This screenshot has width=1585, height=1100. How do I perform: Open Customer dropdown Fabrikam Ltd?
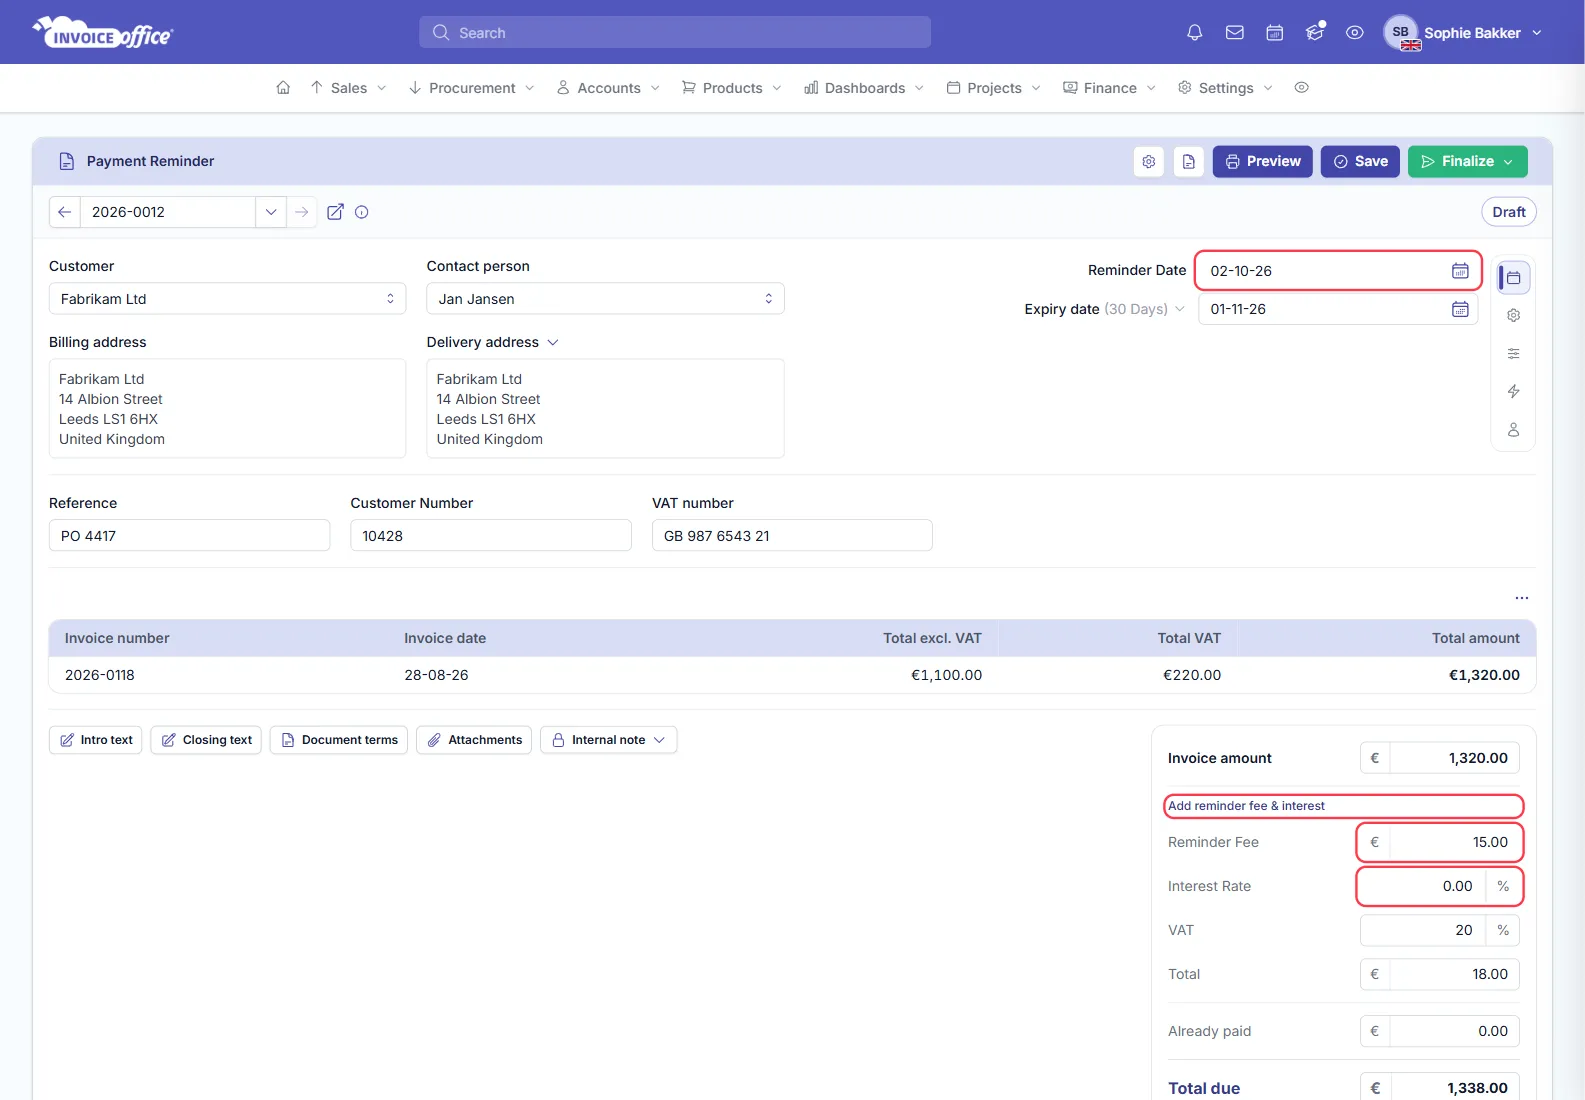(x=228, y=299)
